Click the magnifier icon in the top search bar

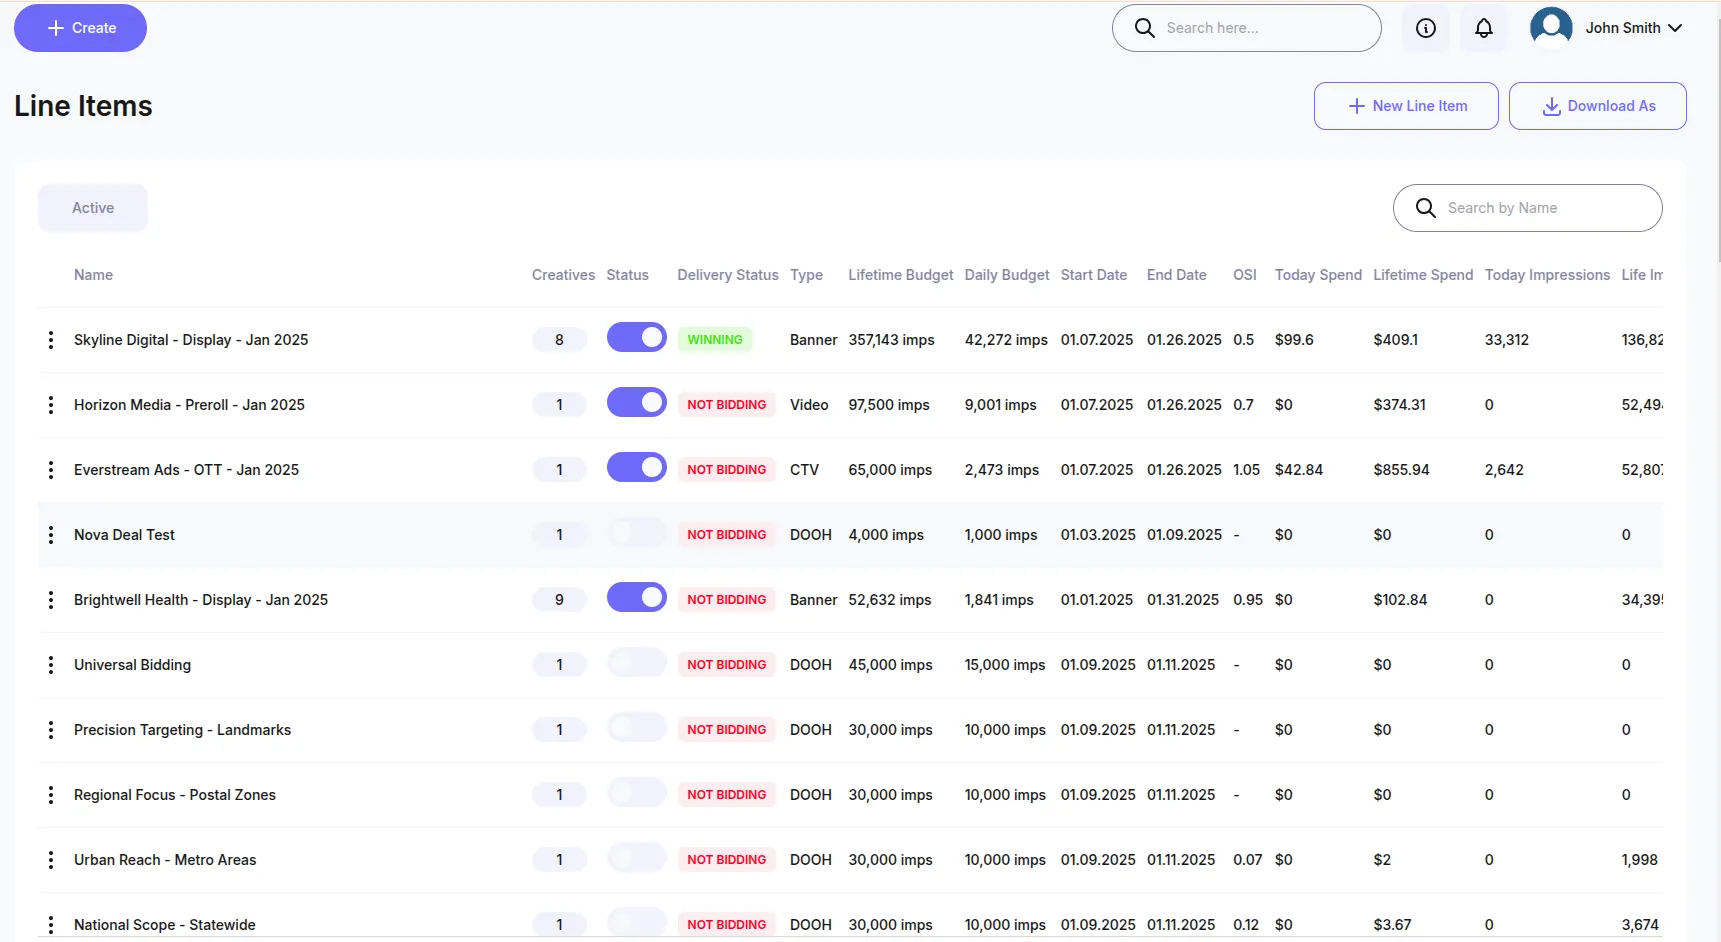pos(1145,28)
